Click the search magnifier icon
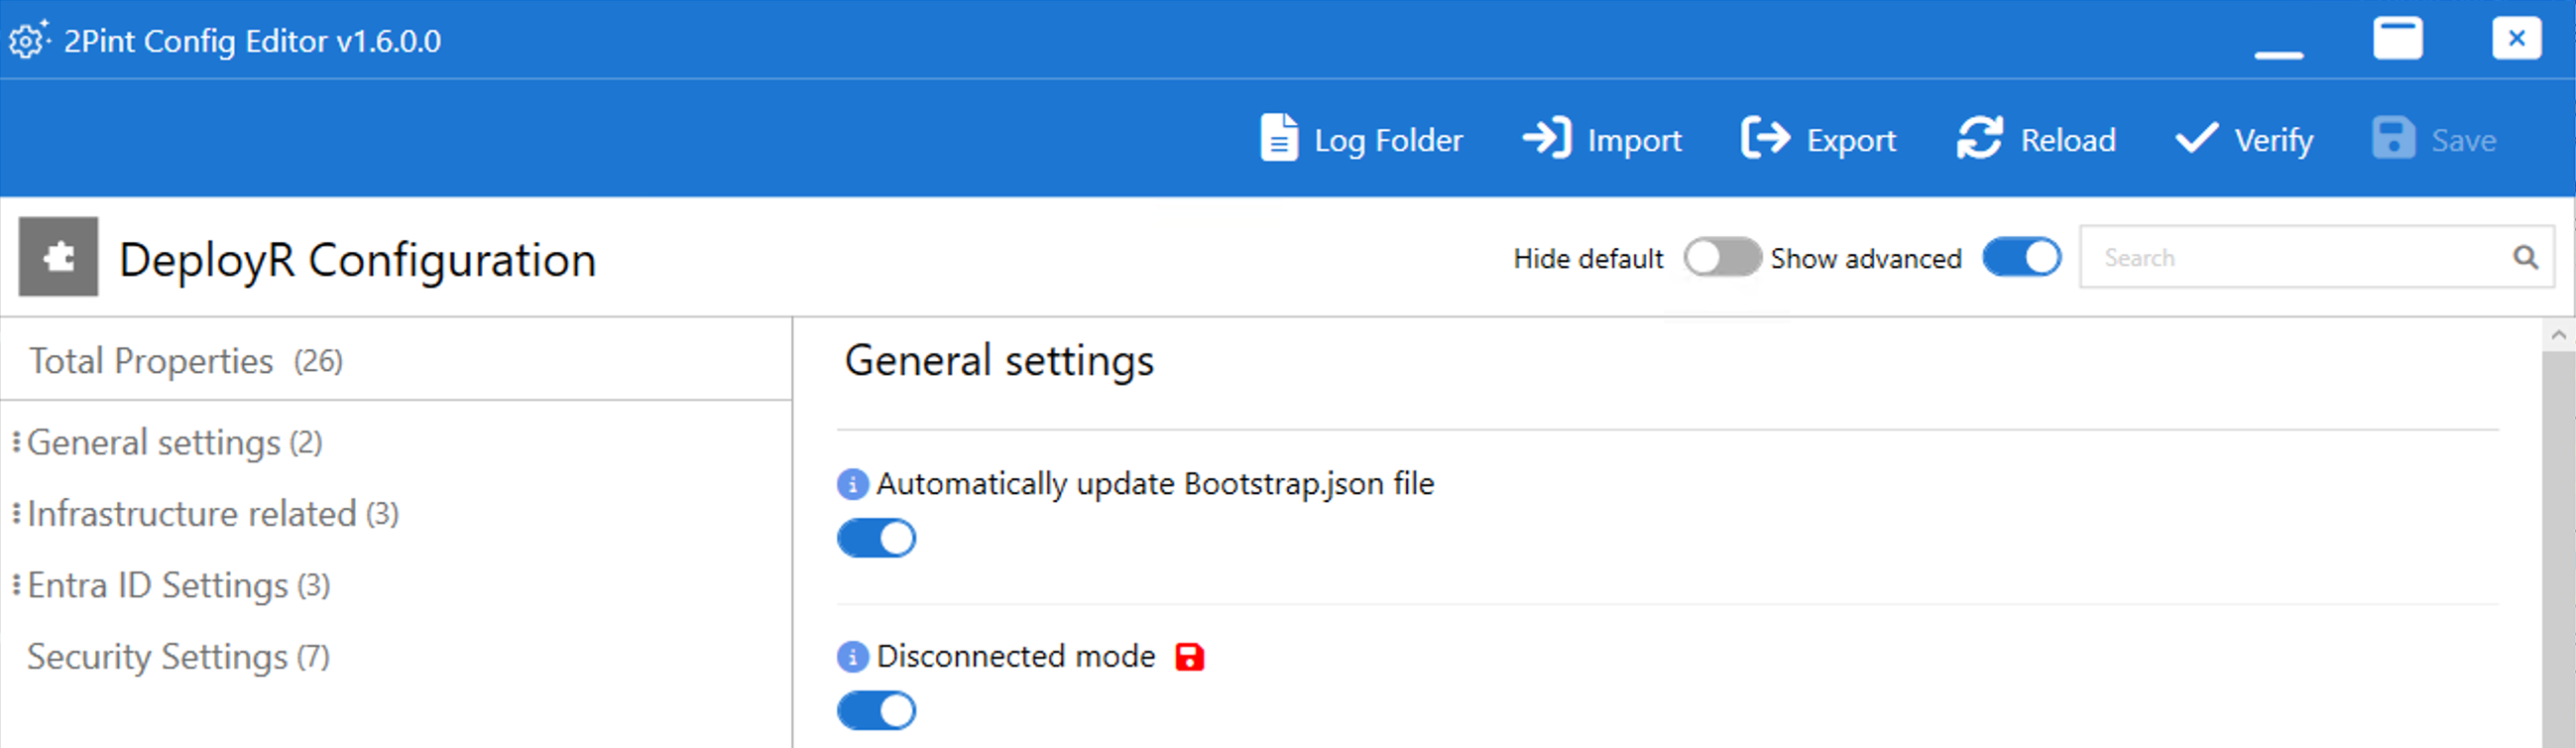The height and width of the screenshot is (748, 2576). (2525, 258)
